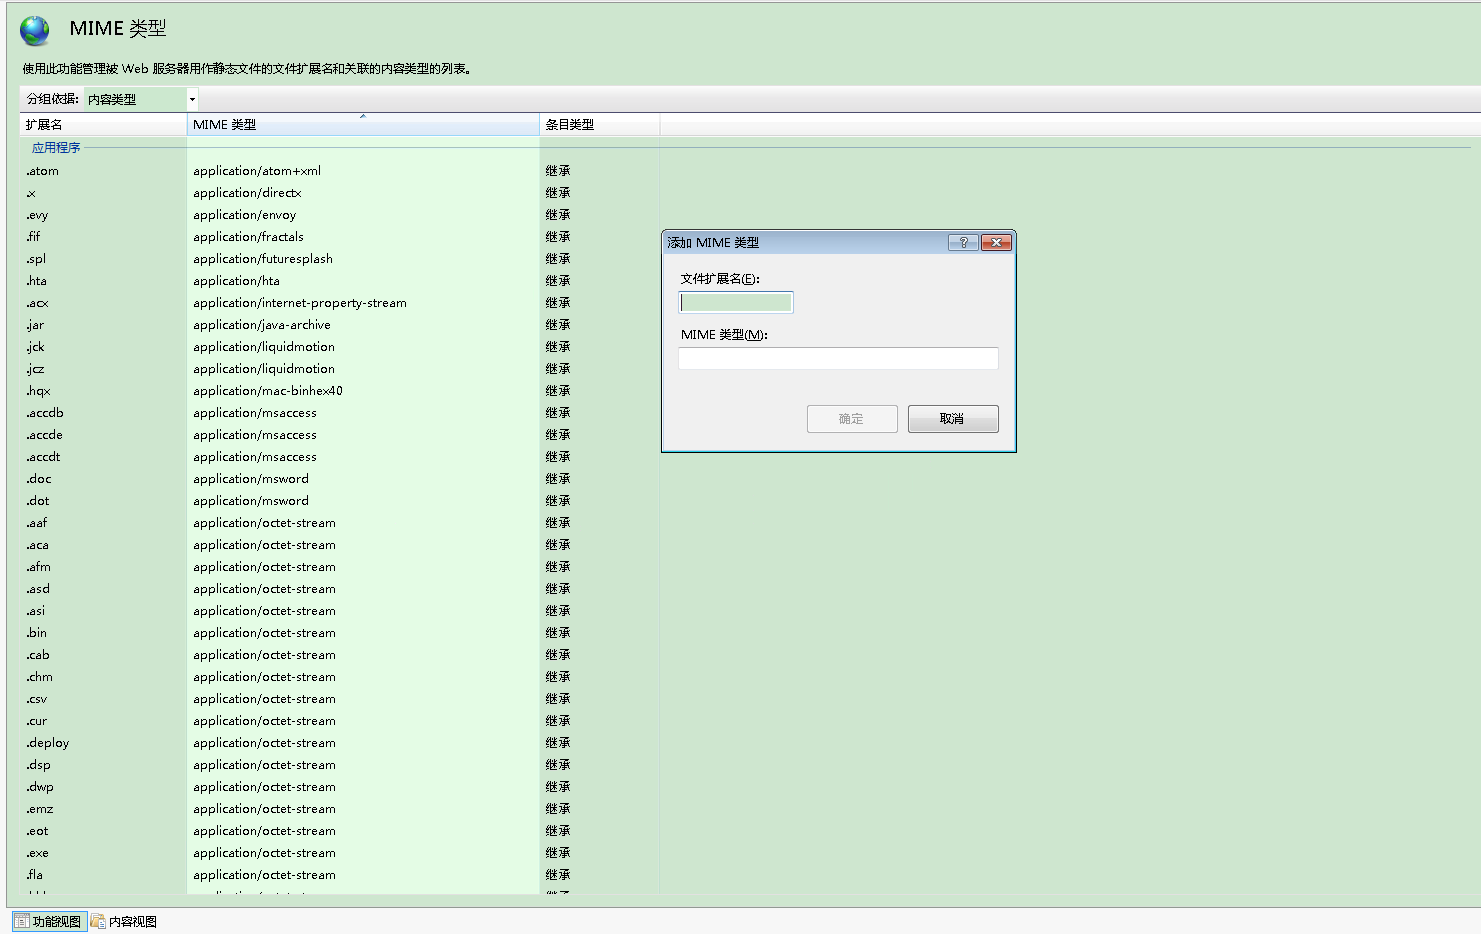Select the .afm row
Image resolution: width=1481 pixels, height=934 pixels.
tap(340, 567)
